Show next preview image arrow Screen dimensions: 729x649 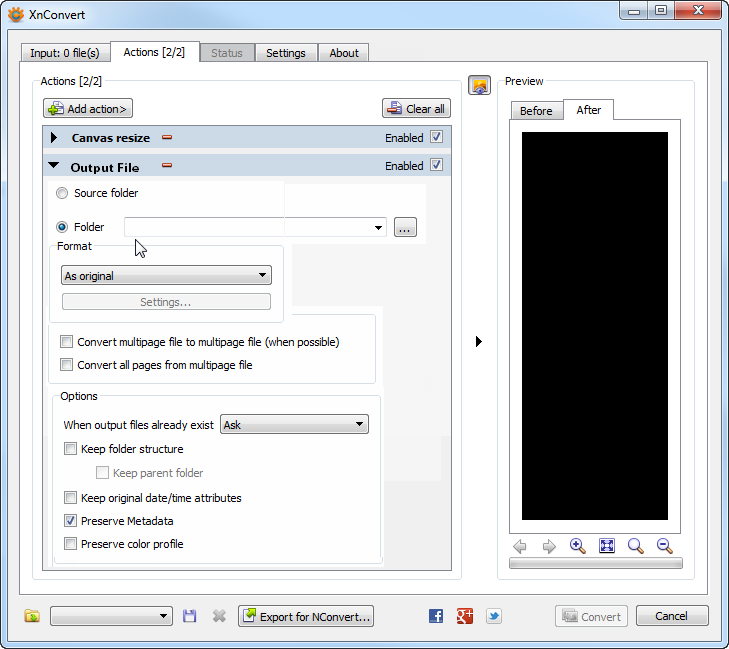click(549, 546)
